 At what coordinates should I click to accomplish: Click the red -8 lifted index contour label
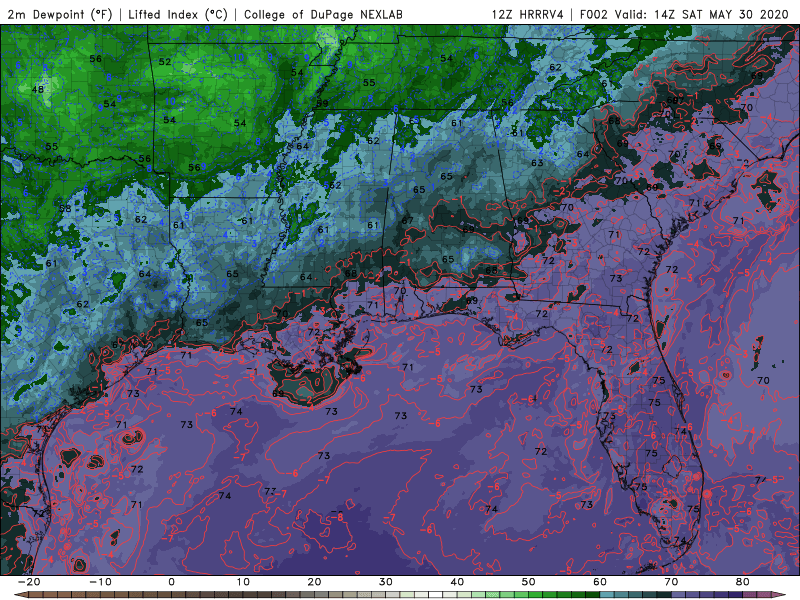(337, 517)
